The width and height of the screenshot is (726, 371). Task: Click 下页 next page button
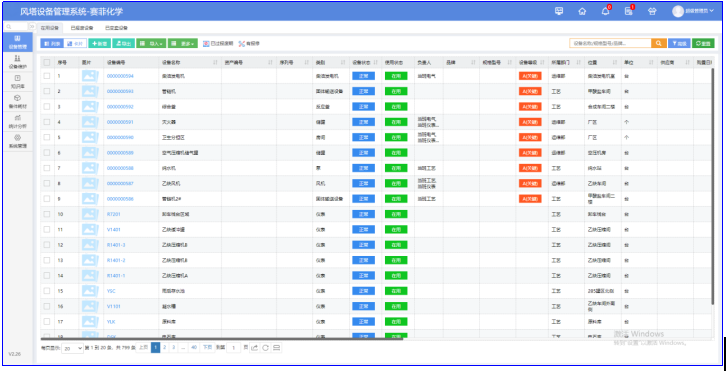click(207, 347)
